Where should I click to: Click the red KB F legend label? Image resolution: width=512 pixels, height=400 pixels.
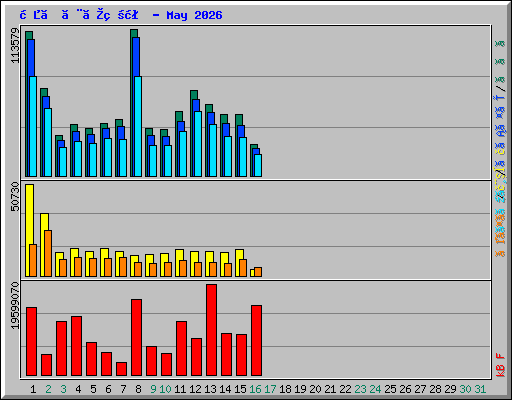(500, 365)
